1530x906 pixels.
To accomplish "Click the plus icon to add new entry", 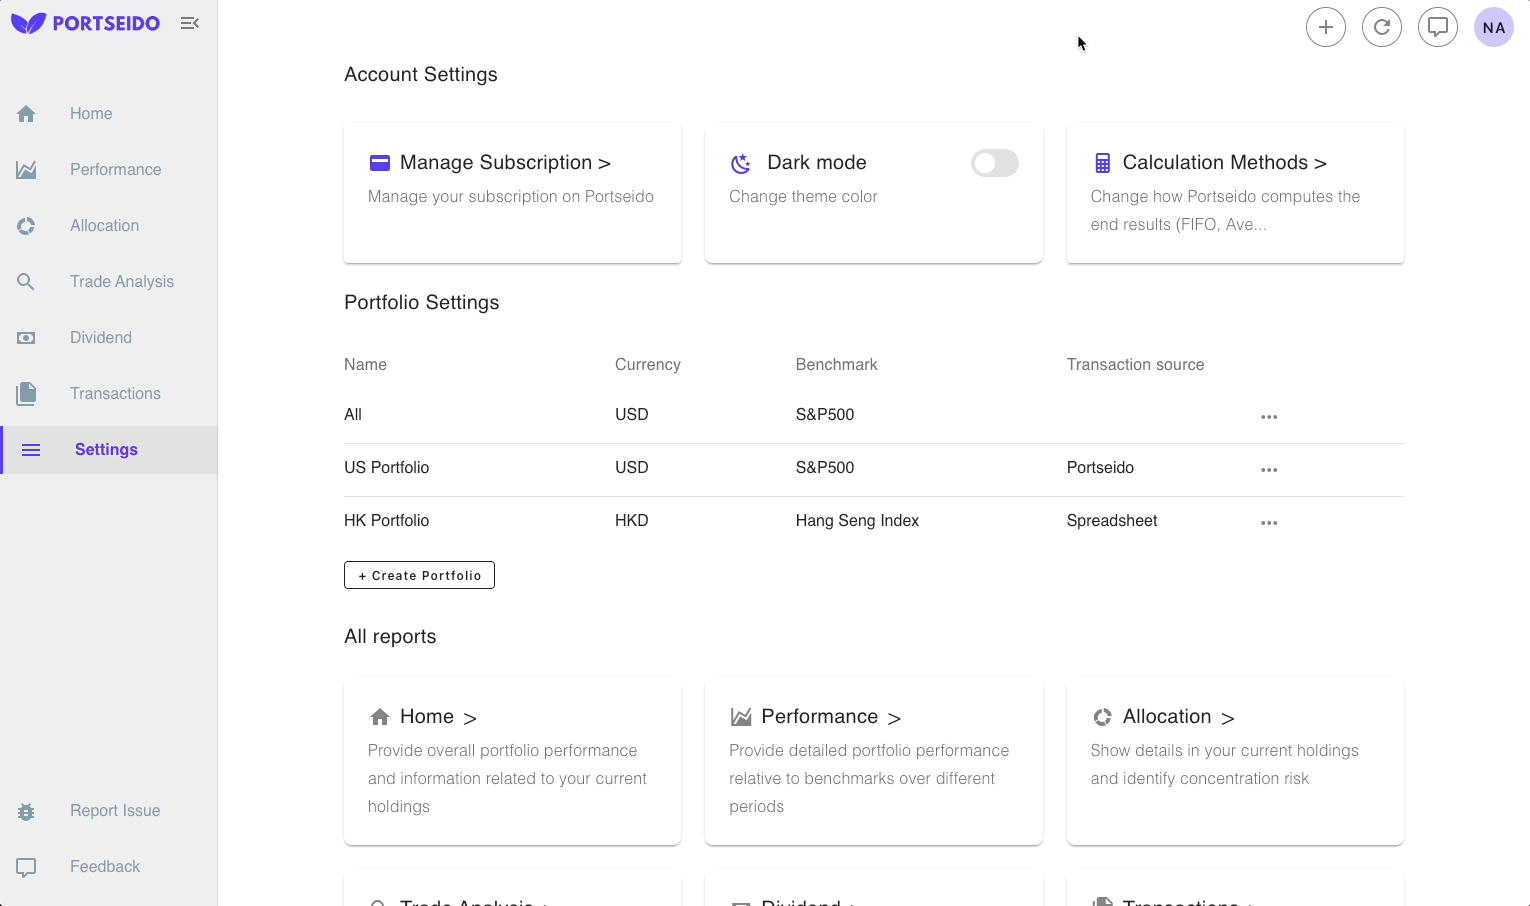I will [1326, 27].
